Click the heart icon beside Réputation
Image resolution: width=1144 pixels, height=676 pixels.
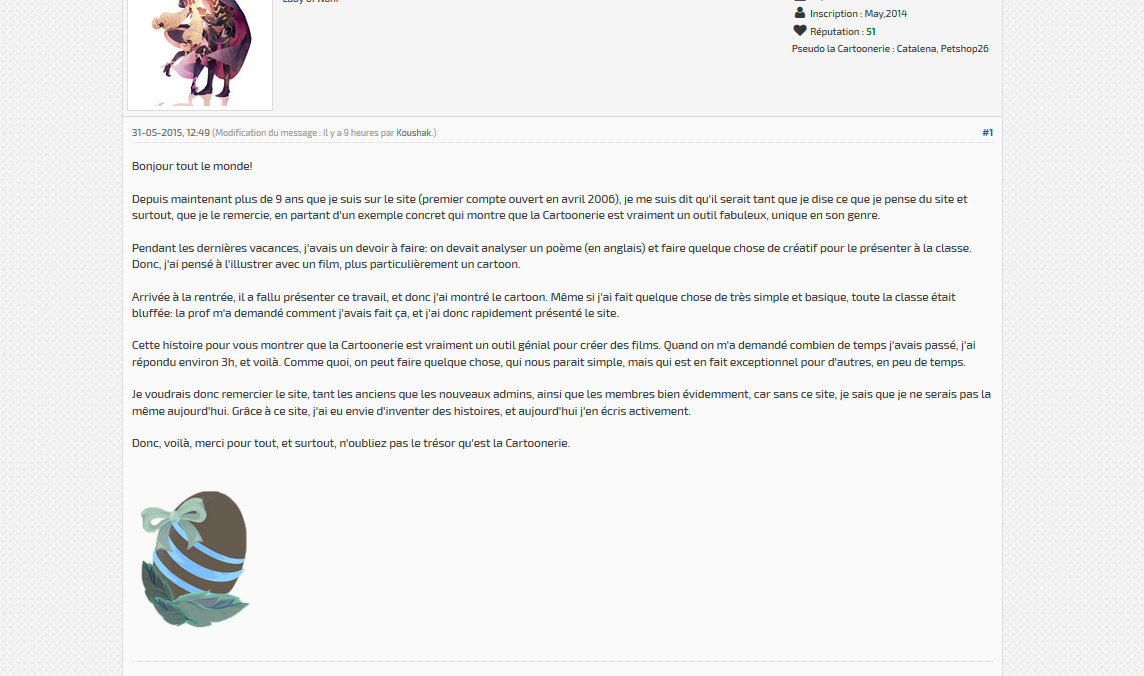[800, 31]
